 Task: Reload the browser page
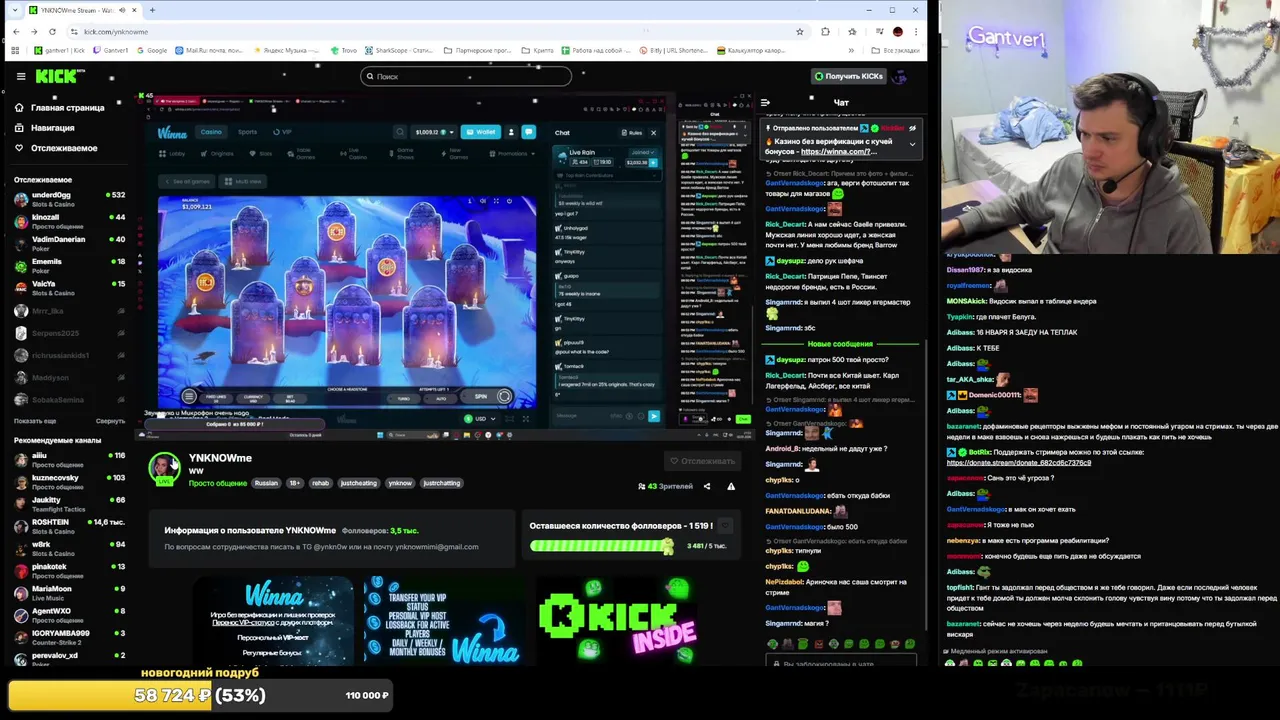54,31
